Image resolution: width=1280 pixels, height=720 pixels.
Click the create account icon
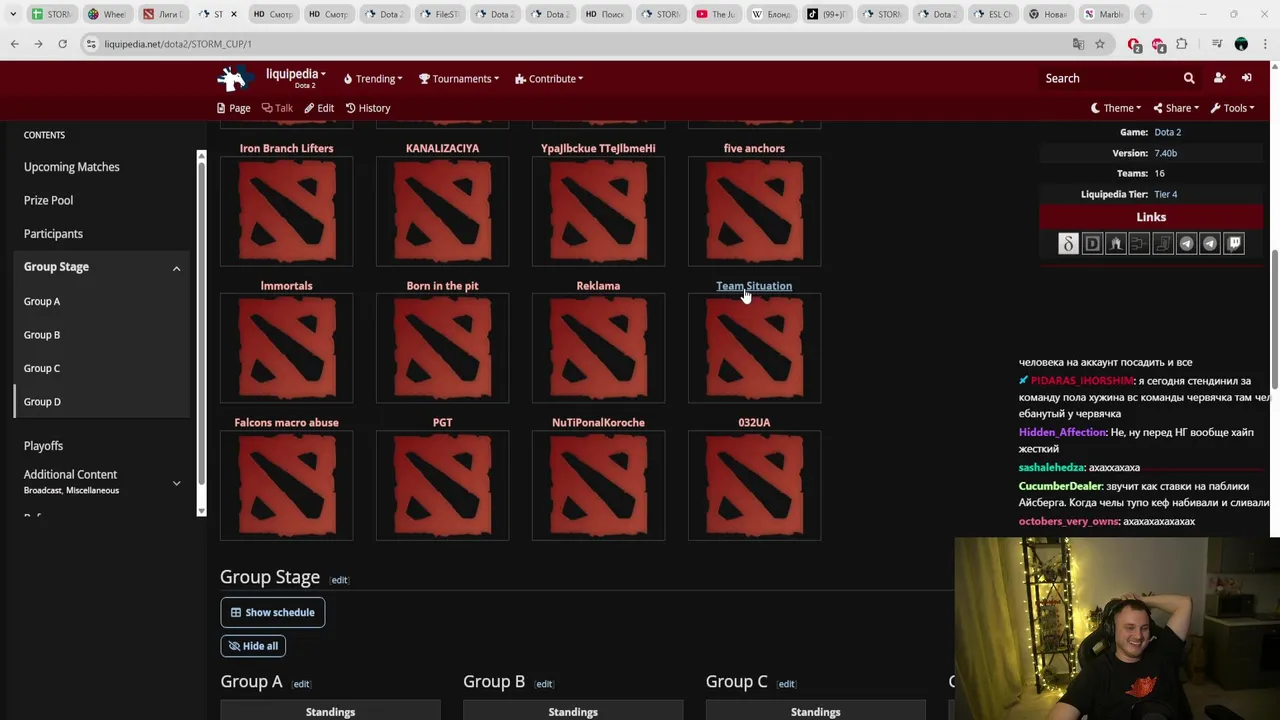pos(1219,78)
